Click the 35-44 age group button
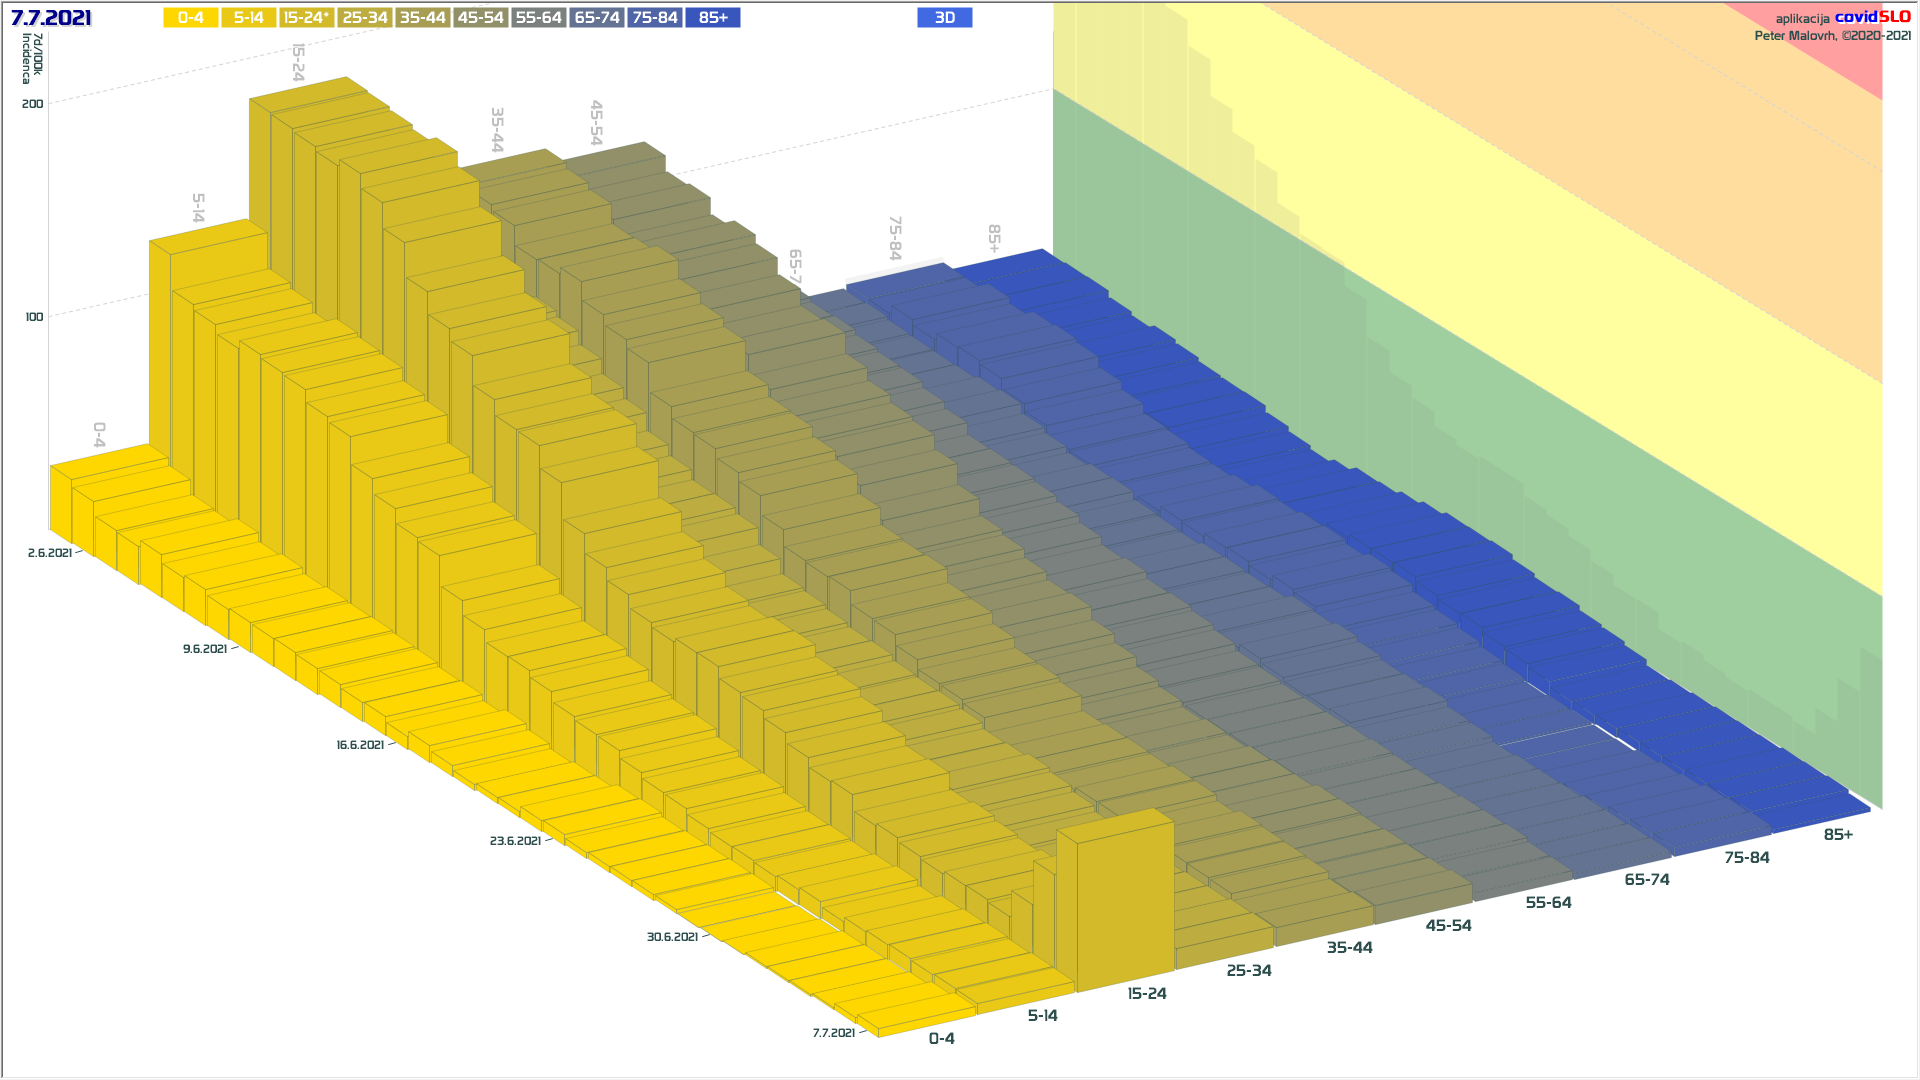 coord(422,18)
